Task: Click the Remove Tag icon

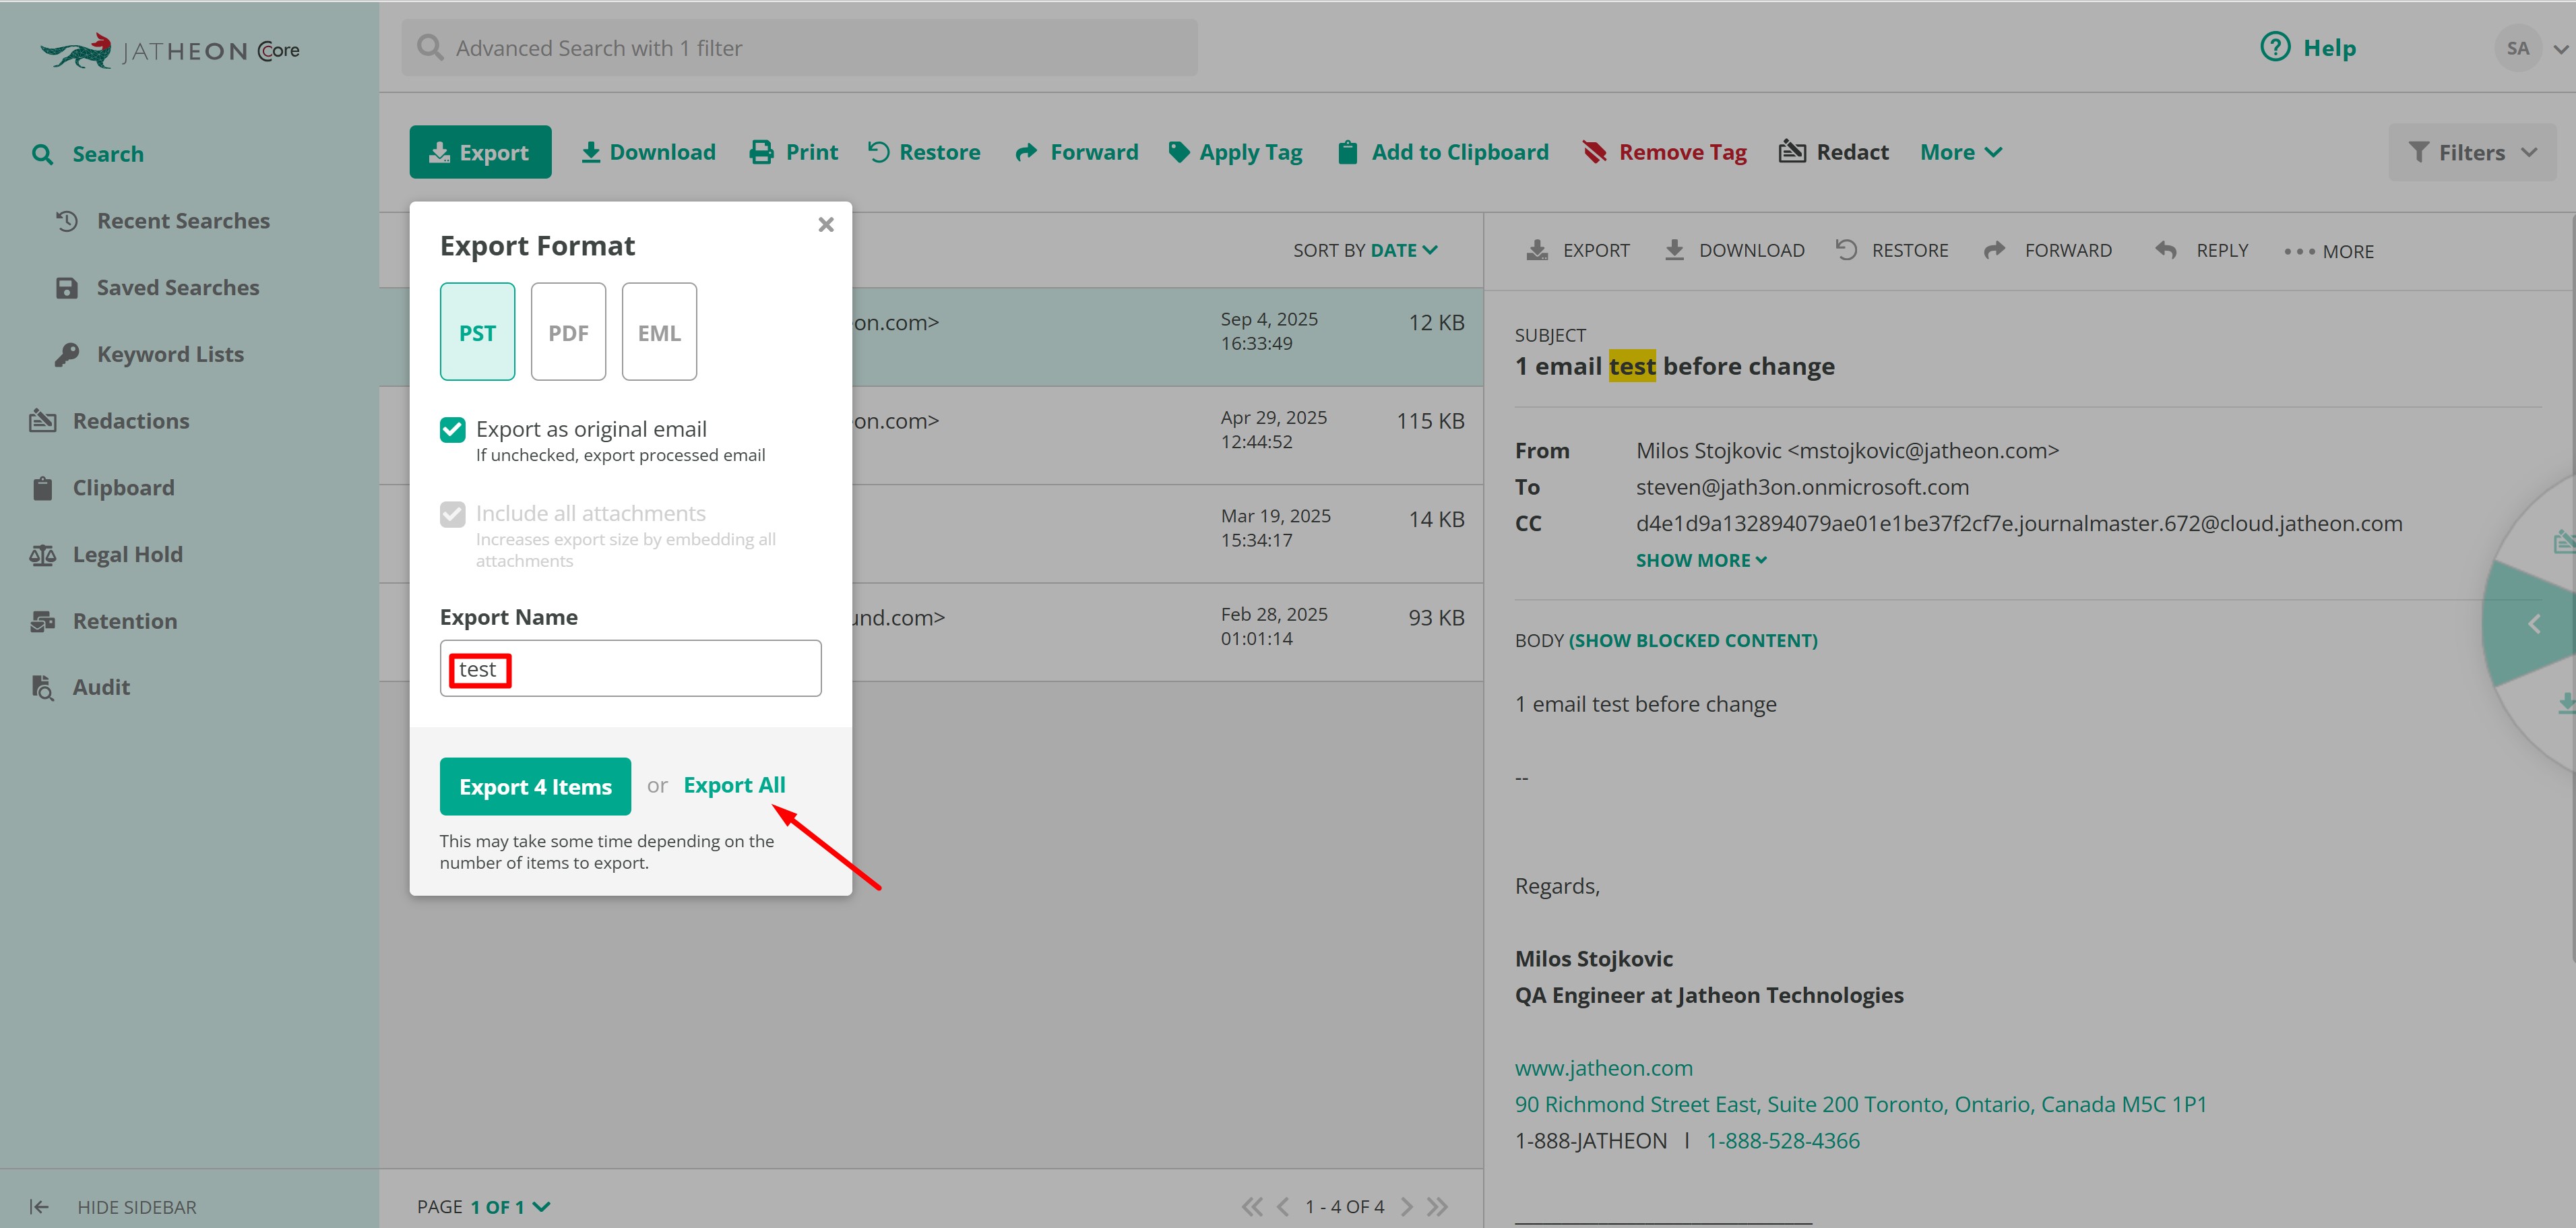Action: coord(1594,152)
